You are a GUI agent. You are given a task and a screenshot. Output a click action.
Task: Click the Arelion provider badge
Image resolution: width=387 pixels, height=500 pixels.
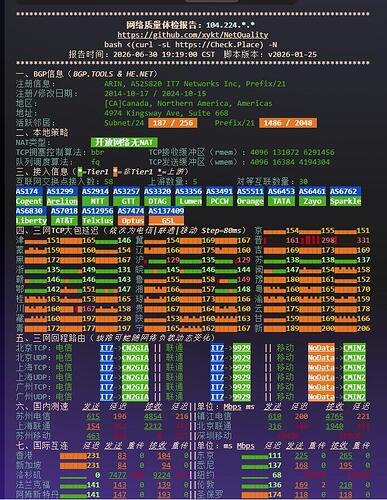point(62,201)
